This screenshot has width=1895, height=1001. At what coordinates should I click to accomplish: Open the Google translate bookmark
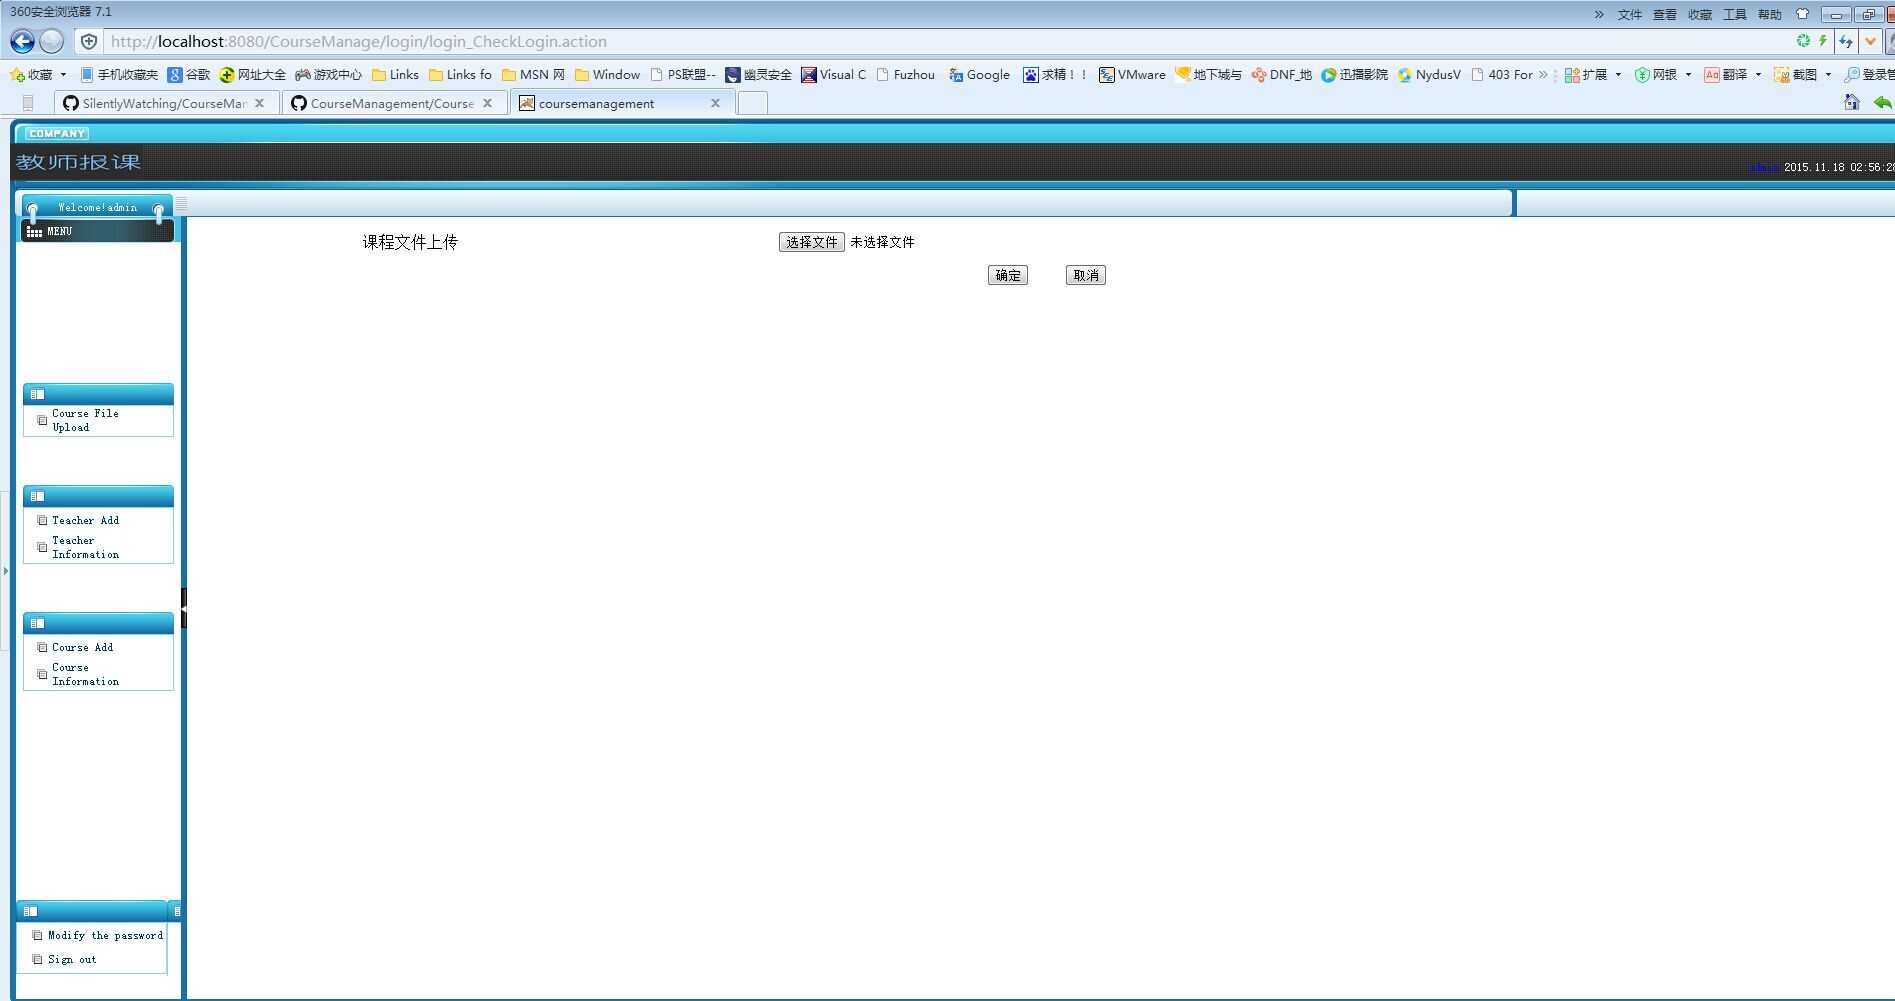[x=979, y=75]
